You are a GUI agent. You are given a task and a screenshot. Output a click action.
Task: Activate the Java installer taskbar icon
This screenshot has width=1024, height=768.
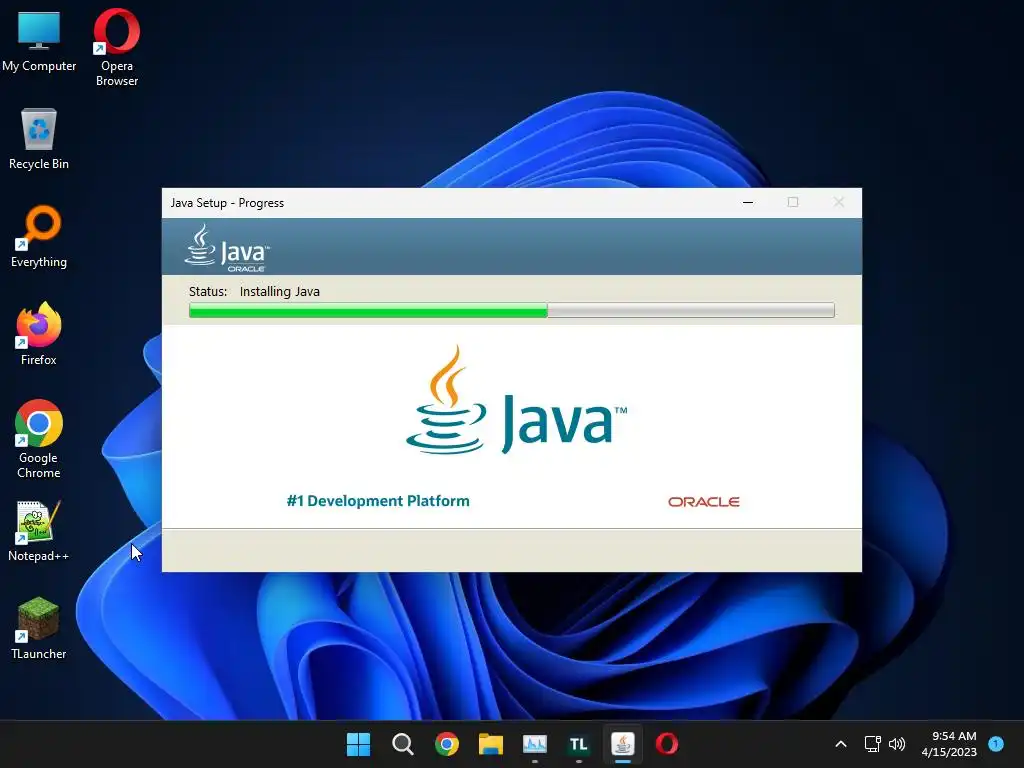point(622,744)
